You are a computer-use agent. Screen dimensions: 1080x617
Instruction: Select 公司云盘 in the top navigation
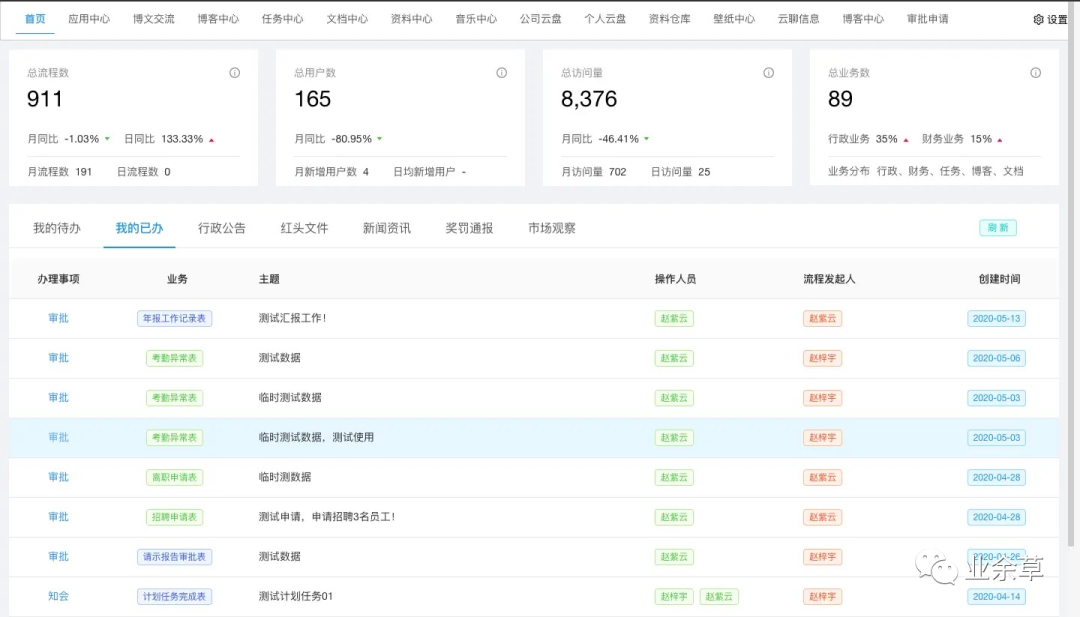click(x=540, y=19)
